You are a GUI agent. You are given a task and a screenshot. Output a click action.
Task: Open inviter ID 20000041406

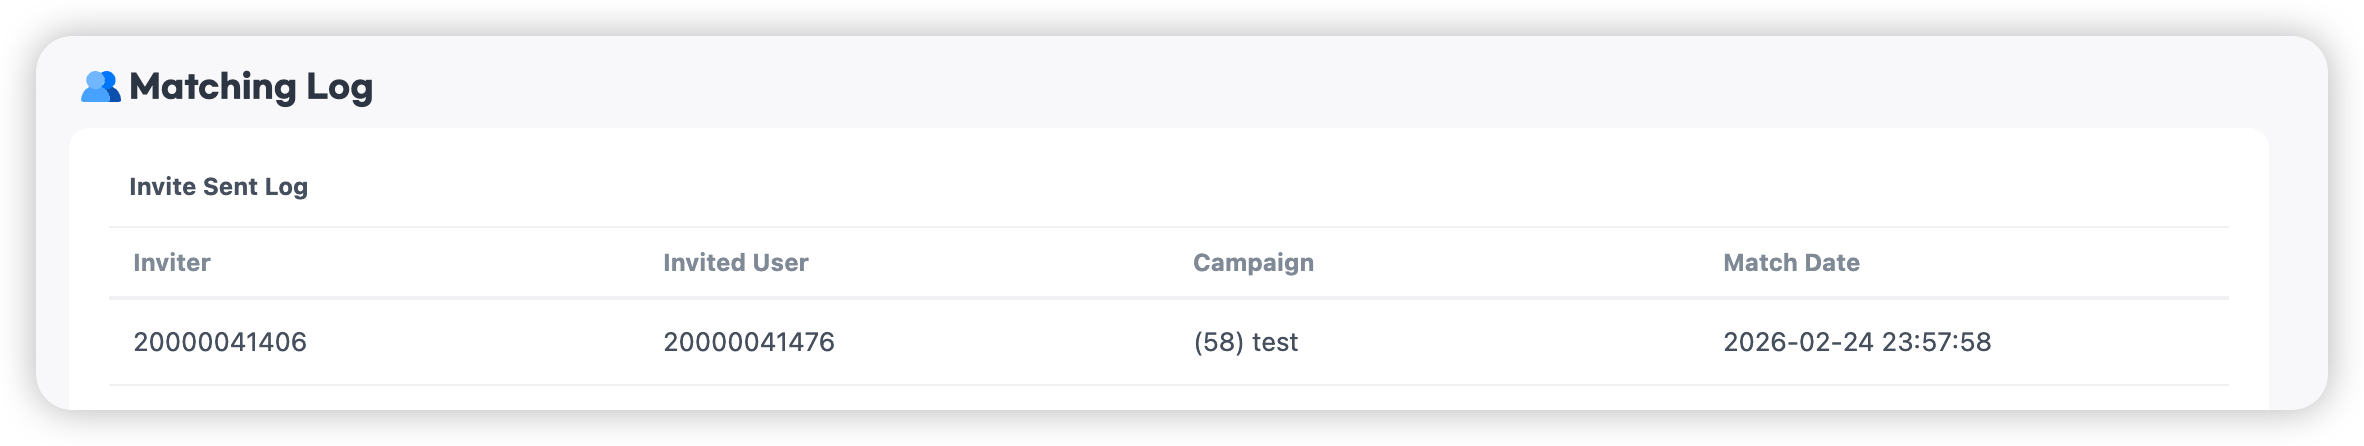220,342
